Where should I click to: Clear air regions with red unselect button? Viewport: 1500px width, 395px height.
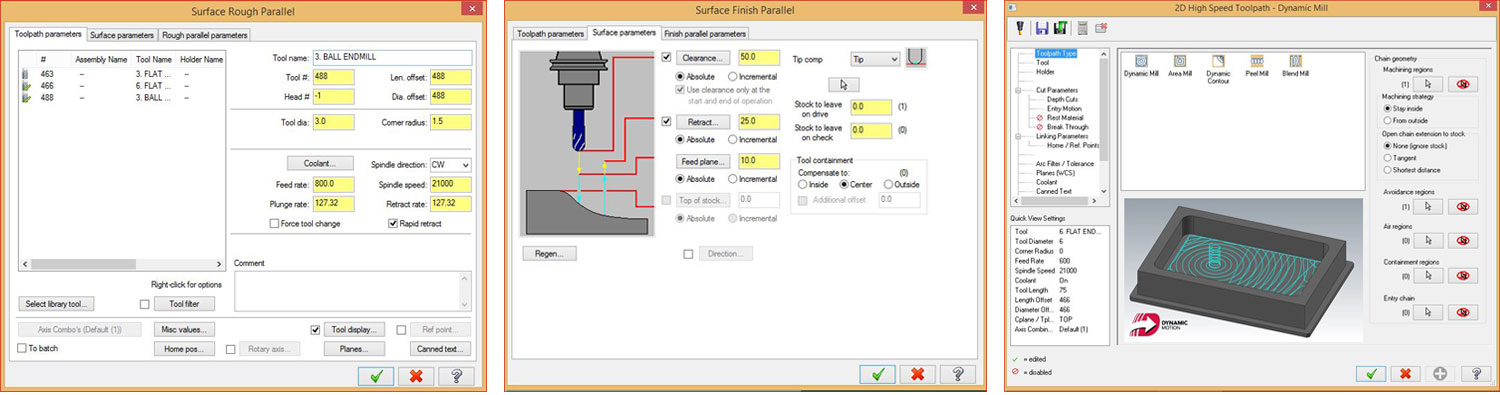(1463, 241)
